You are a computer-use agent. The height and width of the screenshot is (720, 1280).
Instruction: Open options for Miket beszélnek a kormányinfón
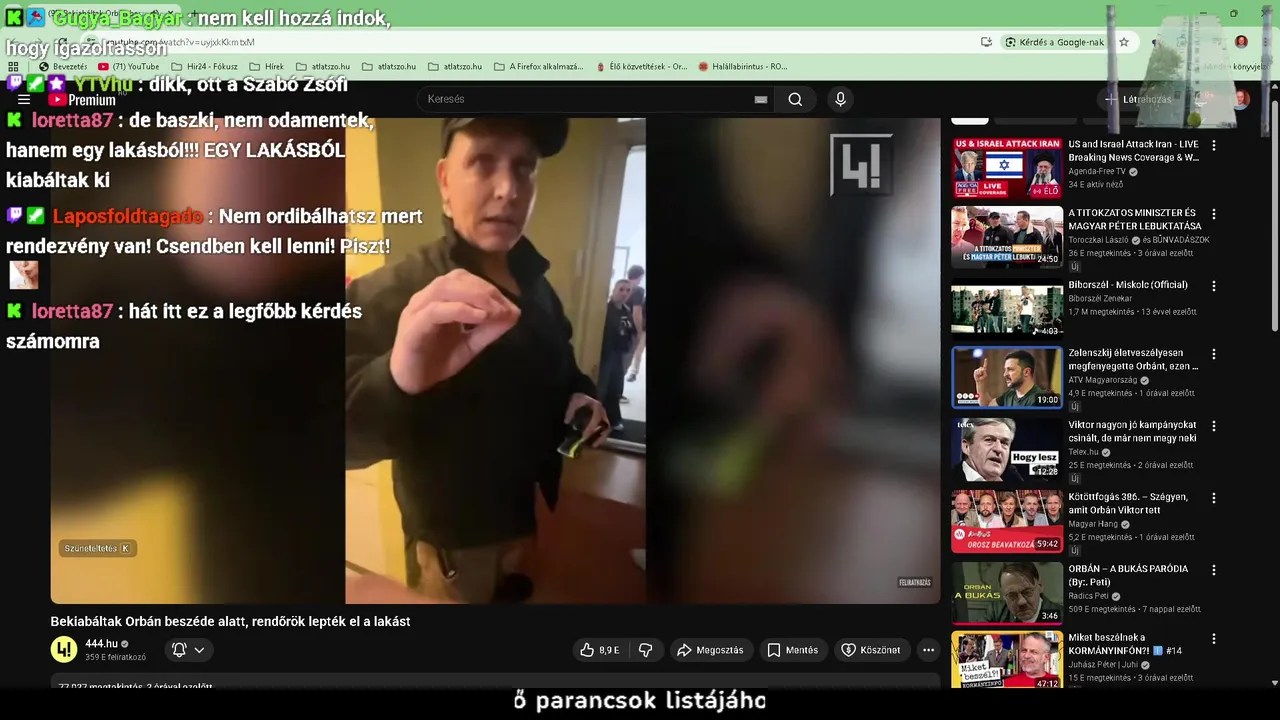pos(1214,639)
